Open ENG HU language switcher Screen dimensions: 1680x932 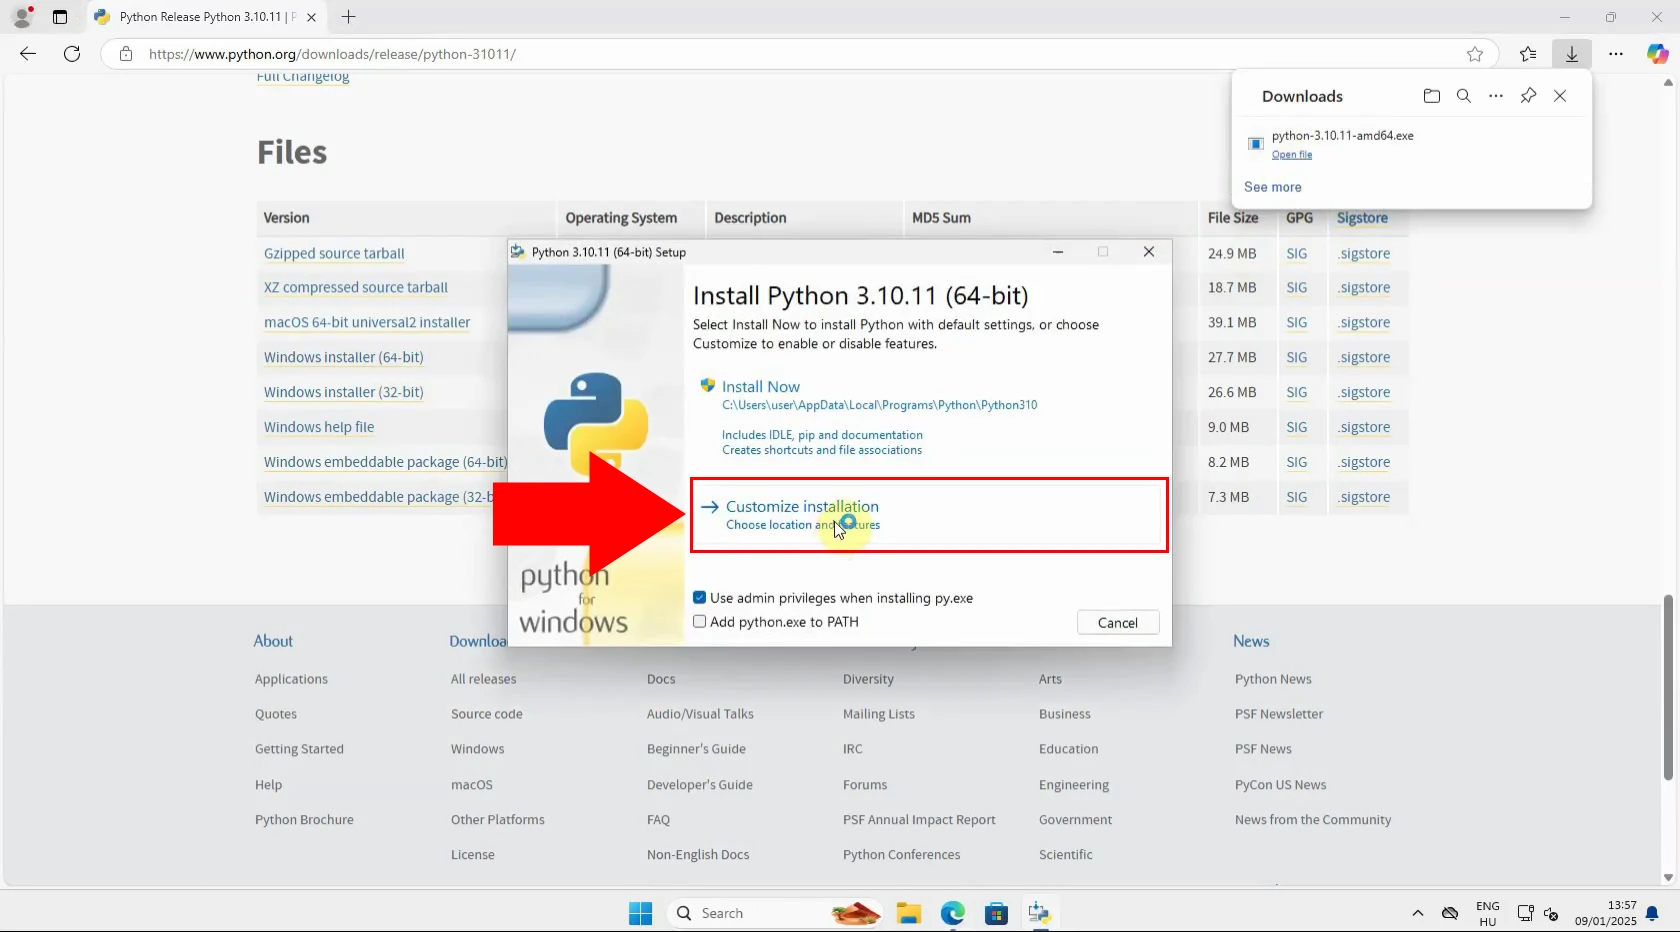tap(1488, 913)
